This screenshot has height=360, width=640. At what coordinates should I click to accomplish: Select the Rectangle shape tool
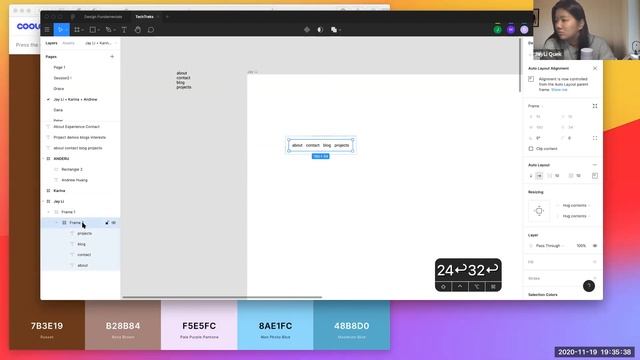click(x=93, y=29)
